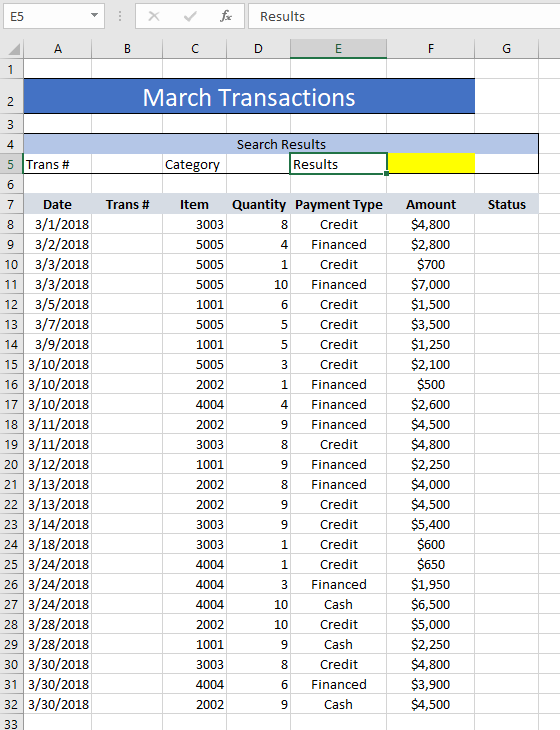
Task: Select date cell 3/1/2018
Action: pos(58,224)
